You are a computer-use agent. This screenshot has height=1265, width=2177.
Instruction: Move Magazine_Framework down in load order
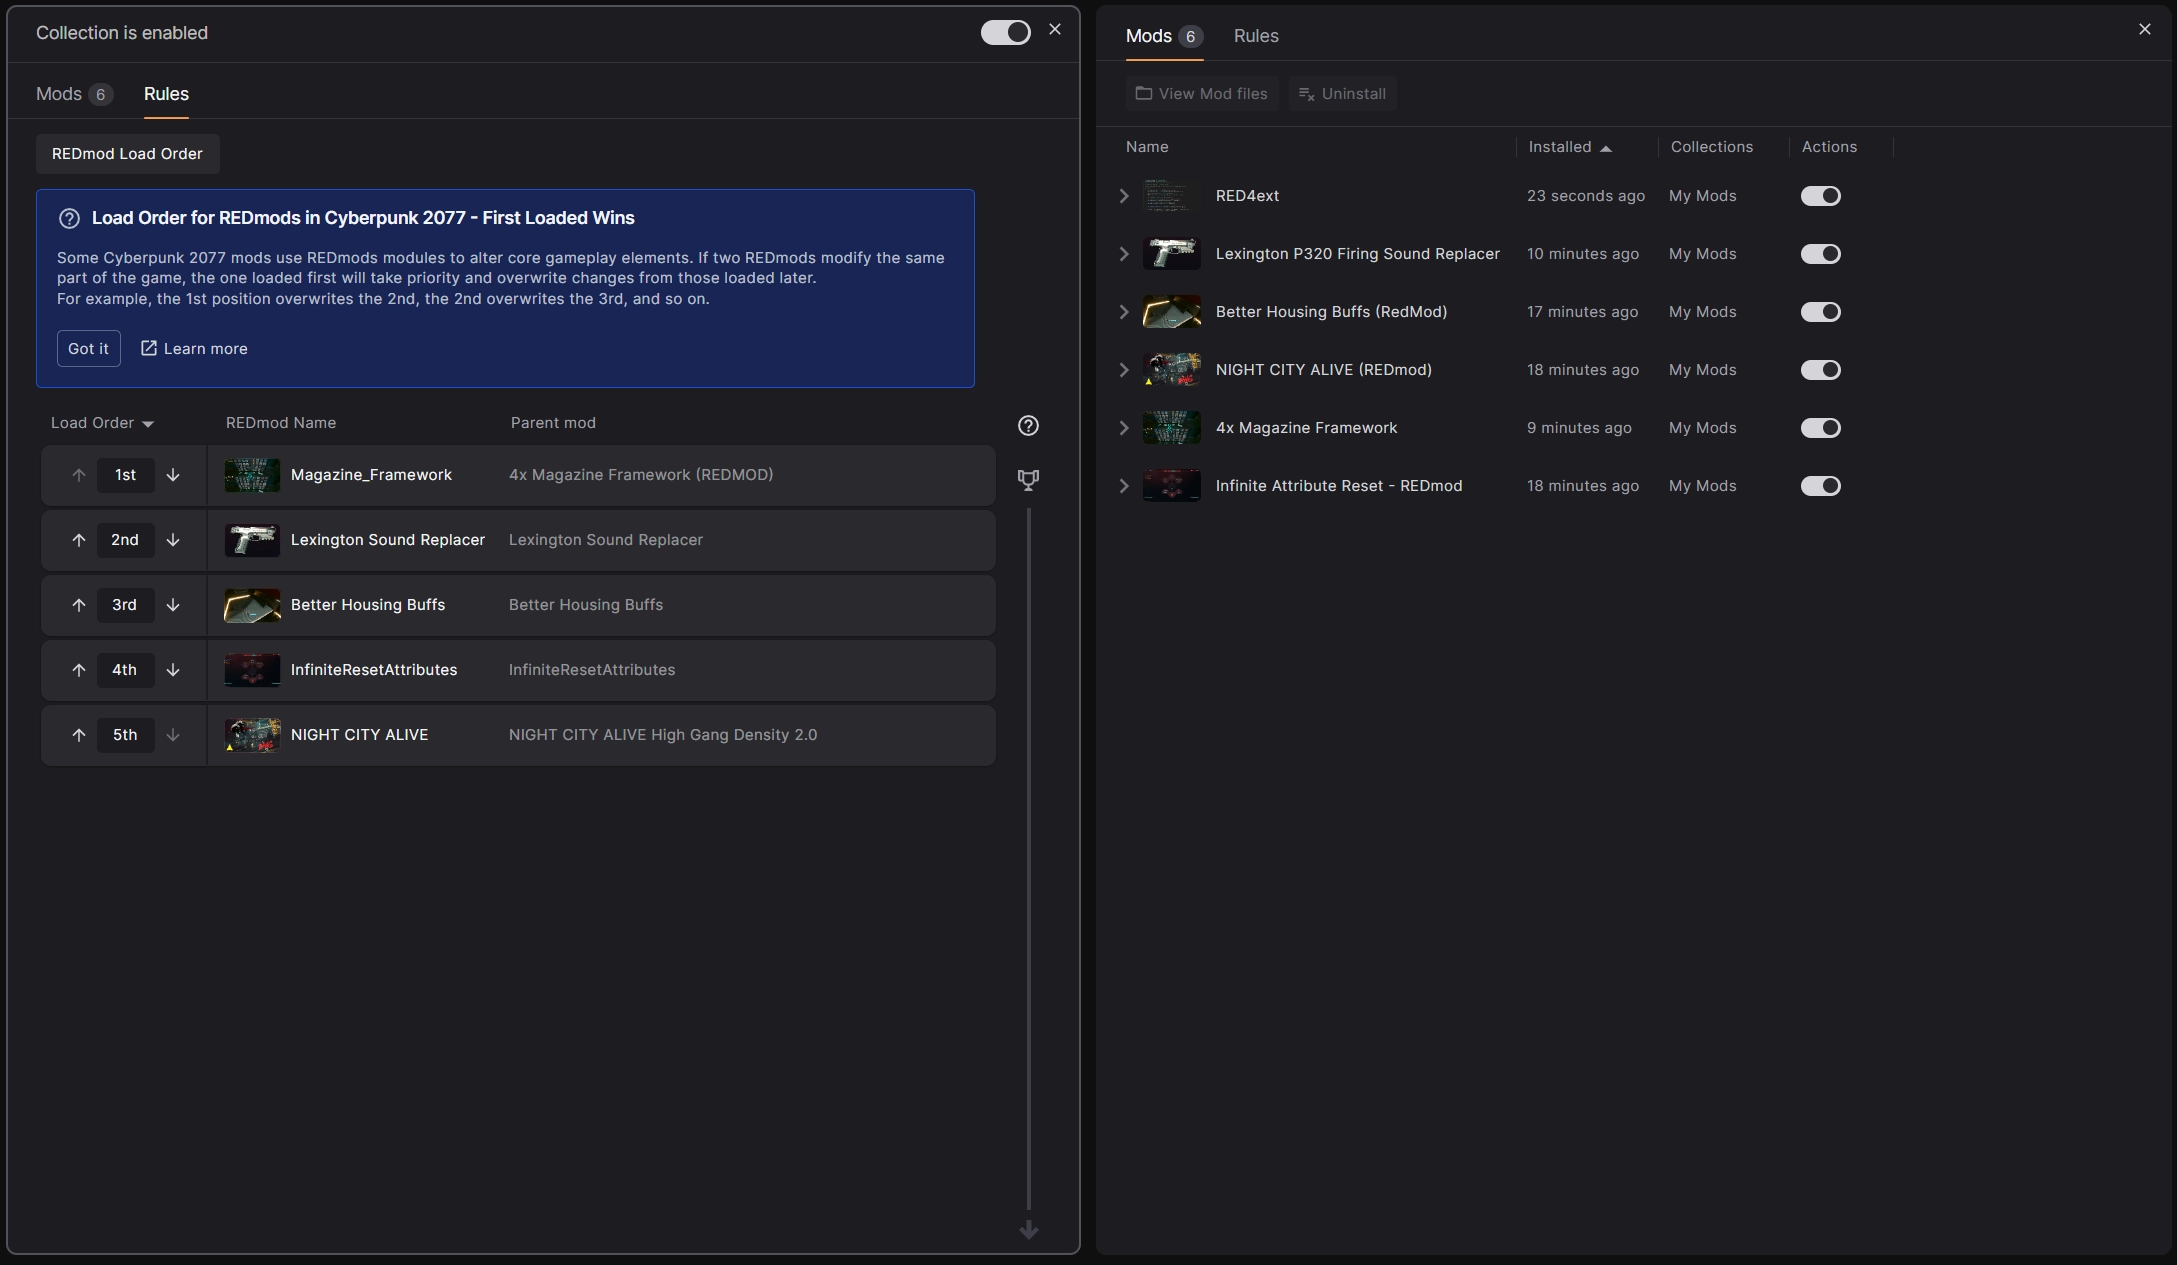click(x=173, y=475)
